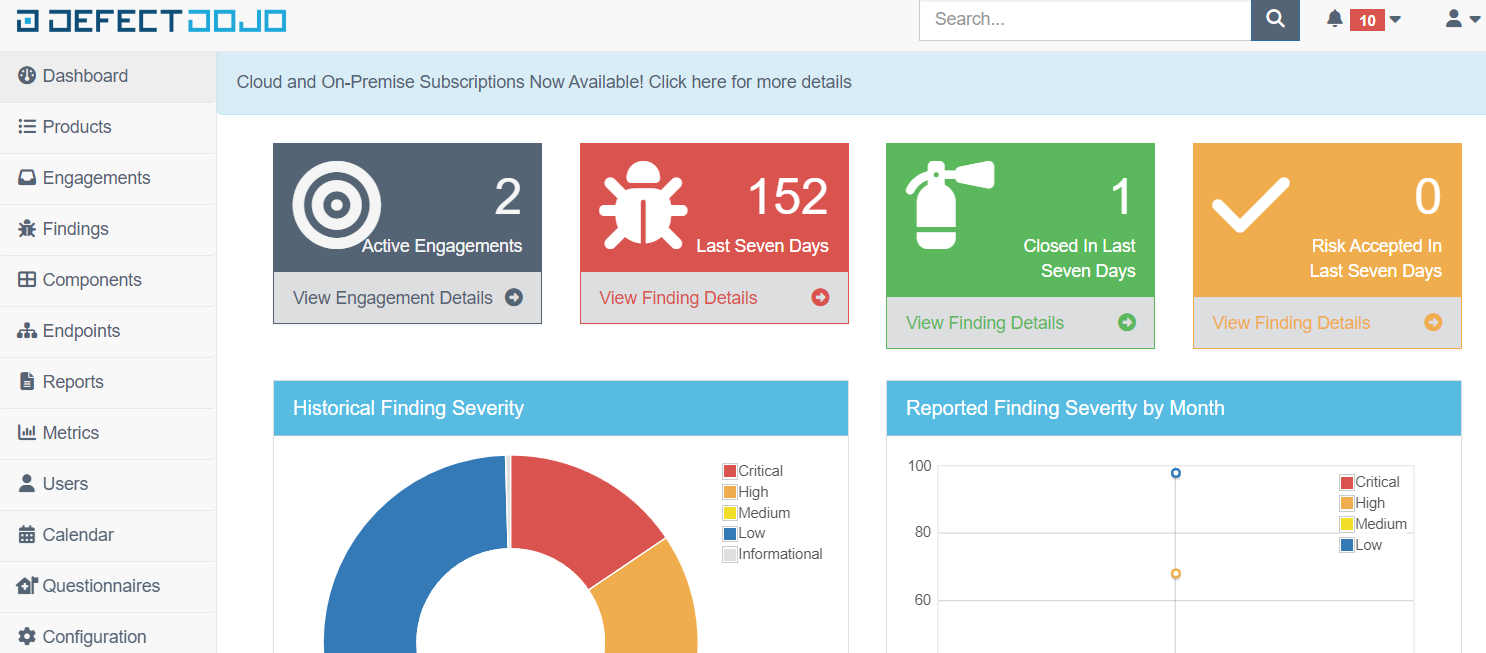1486x653 pixels.
Task: Click the target icon on Active Engagements card
Action: (x=337, y=205)
